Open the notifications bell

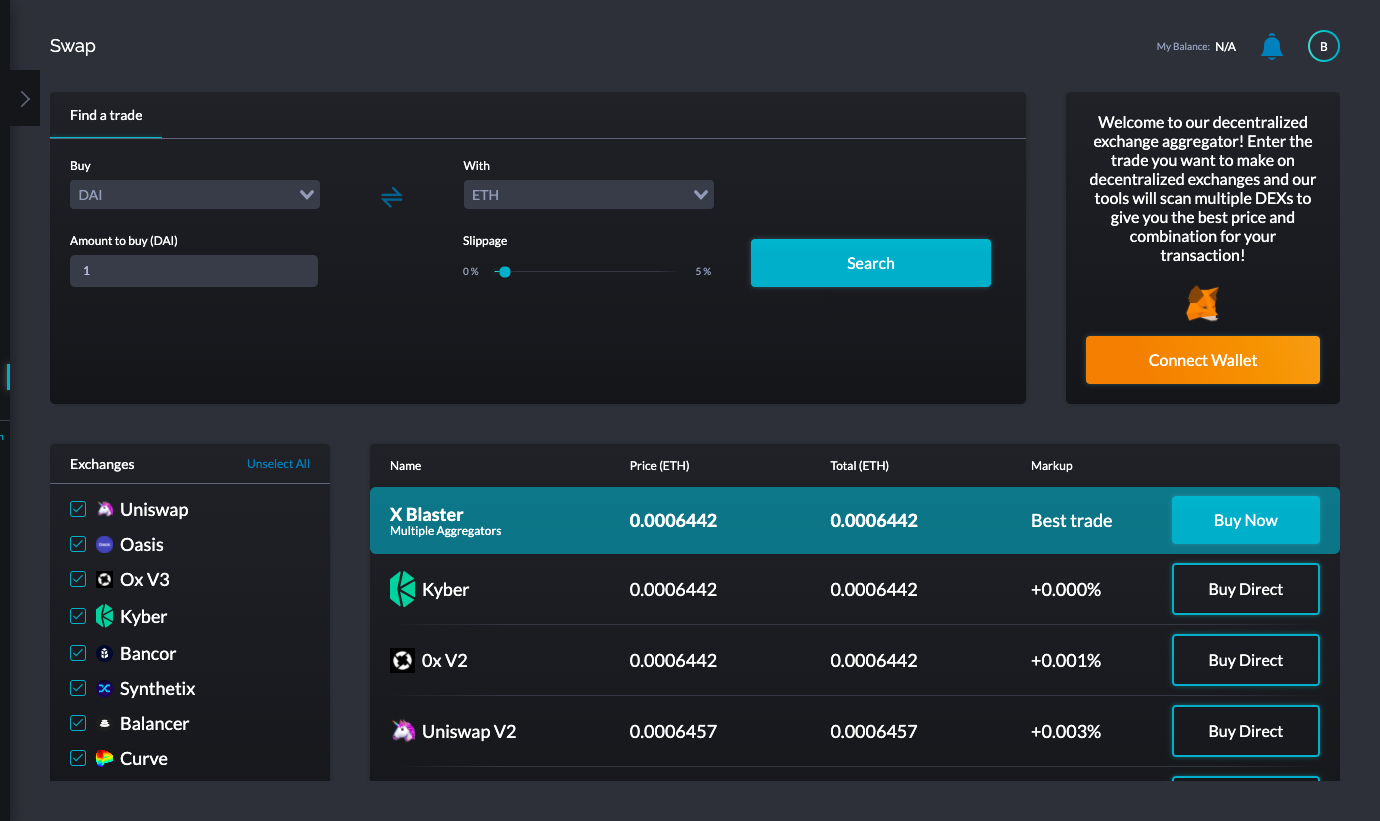click(x=1272, y=46)
